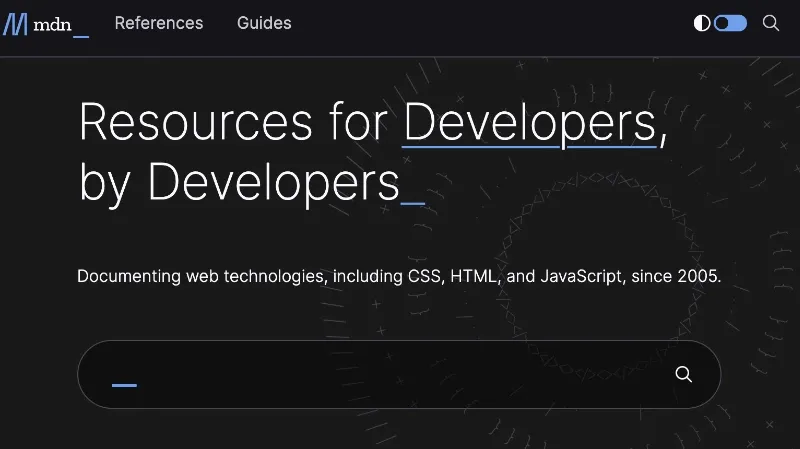This screenshot has height=449, width=800.
Task: Click the header magnifying glass search icon
Action: [771, 23]
